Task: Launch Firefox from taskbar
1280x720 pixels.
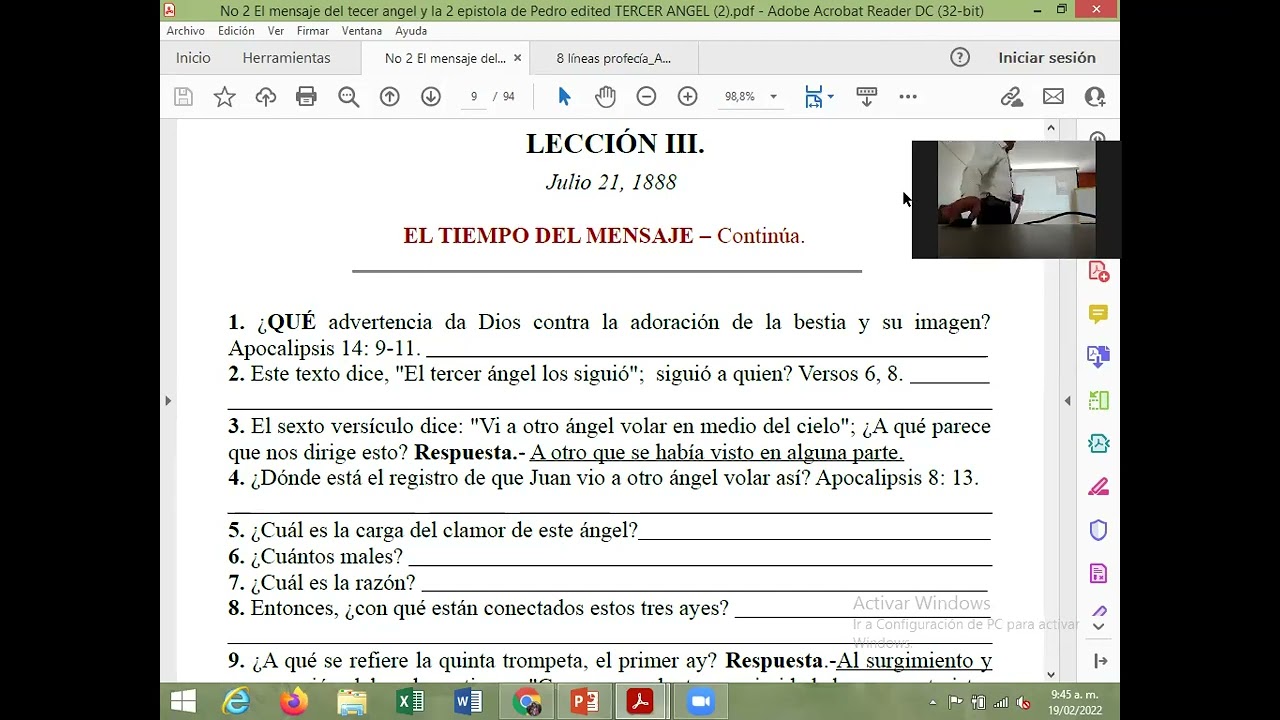Action: pyautogui.click(x=294, y=702)
